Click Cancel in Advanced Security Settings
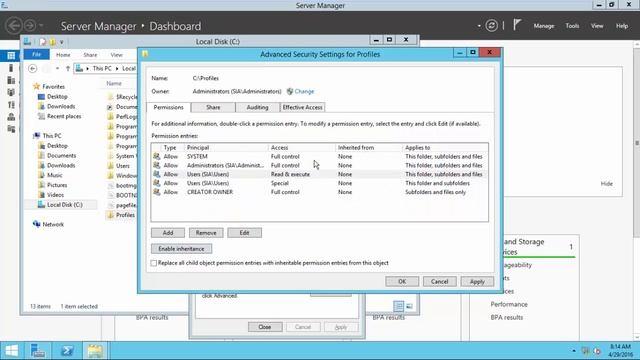 point(439,282)
